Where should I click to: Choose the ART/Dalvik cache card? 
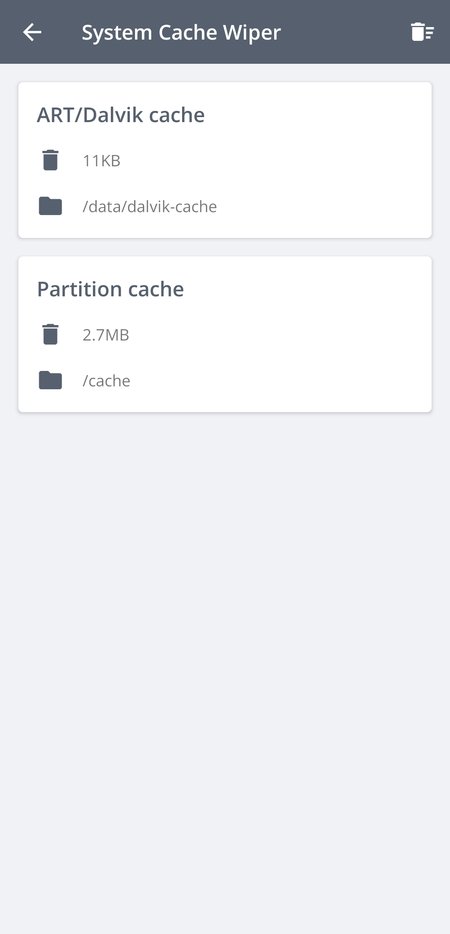[x=225, y=160]
